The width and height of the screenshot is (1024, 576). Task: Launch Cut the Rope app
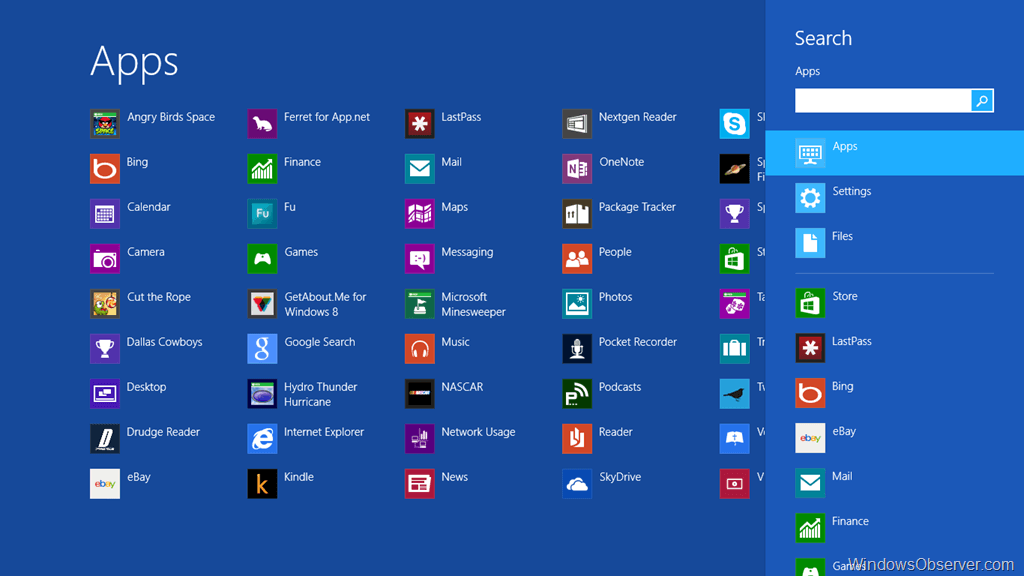pos(105,304)
